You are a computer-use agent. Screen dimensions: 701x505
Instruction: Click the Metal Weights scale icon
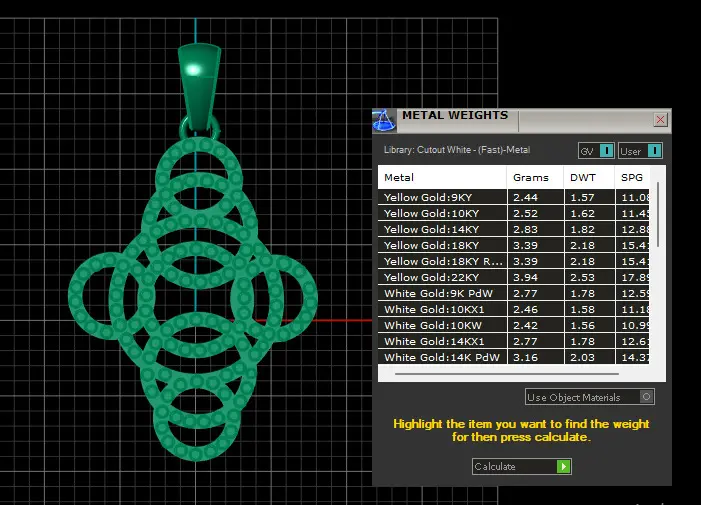[384, 121]
